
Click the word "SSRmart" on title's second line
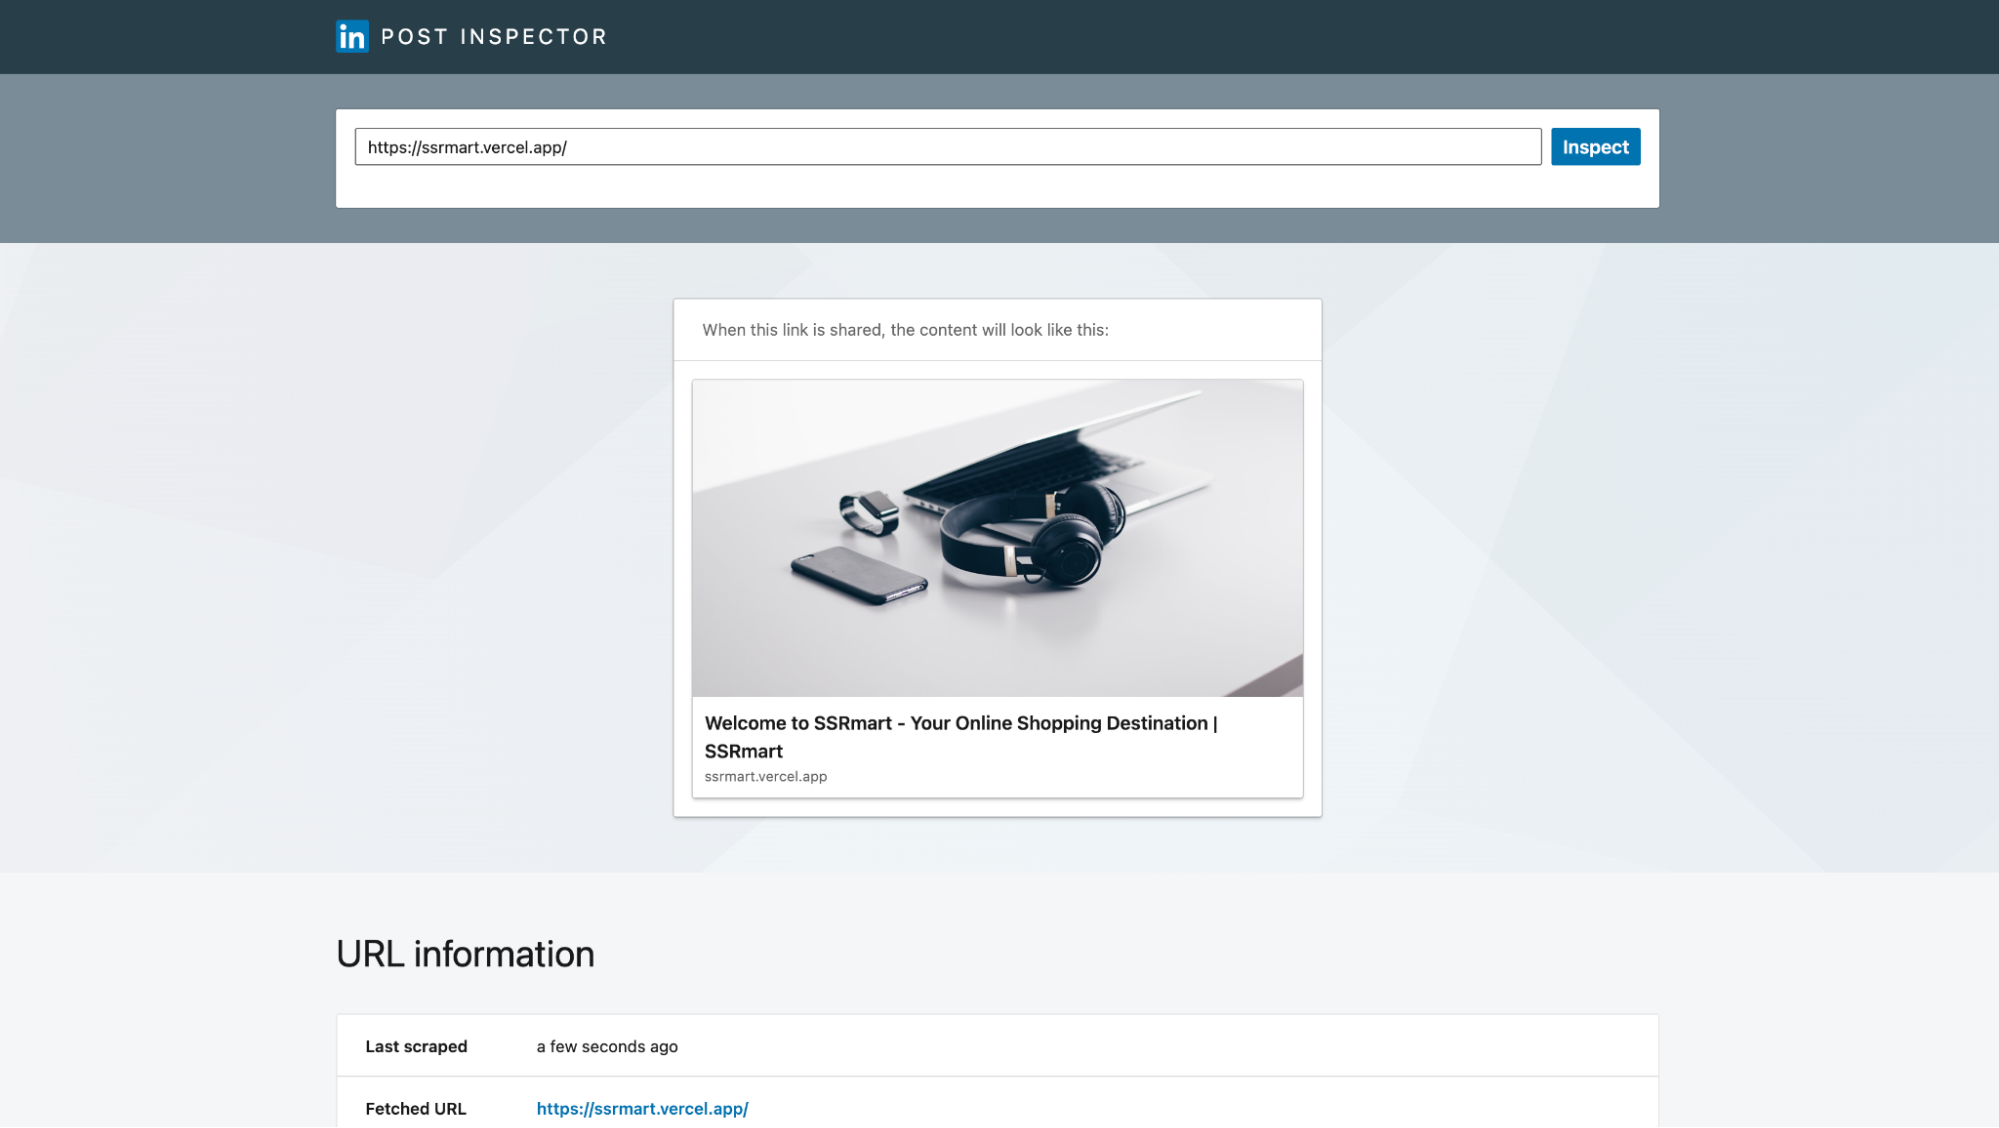pos(743,751)
